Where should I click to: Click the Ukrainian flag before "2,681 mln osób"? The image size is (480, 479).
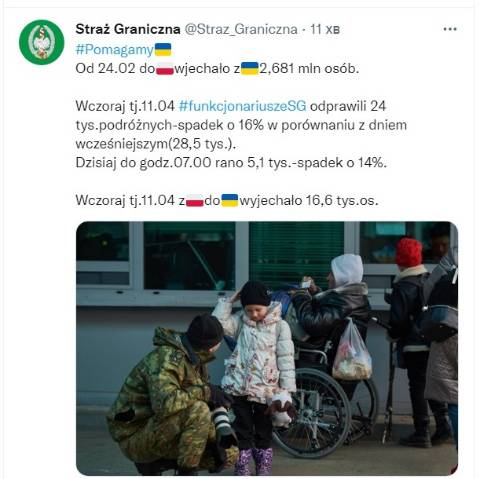tap(250, 68)
